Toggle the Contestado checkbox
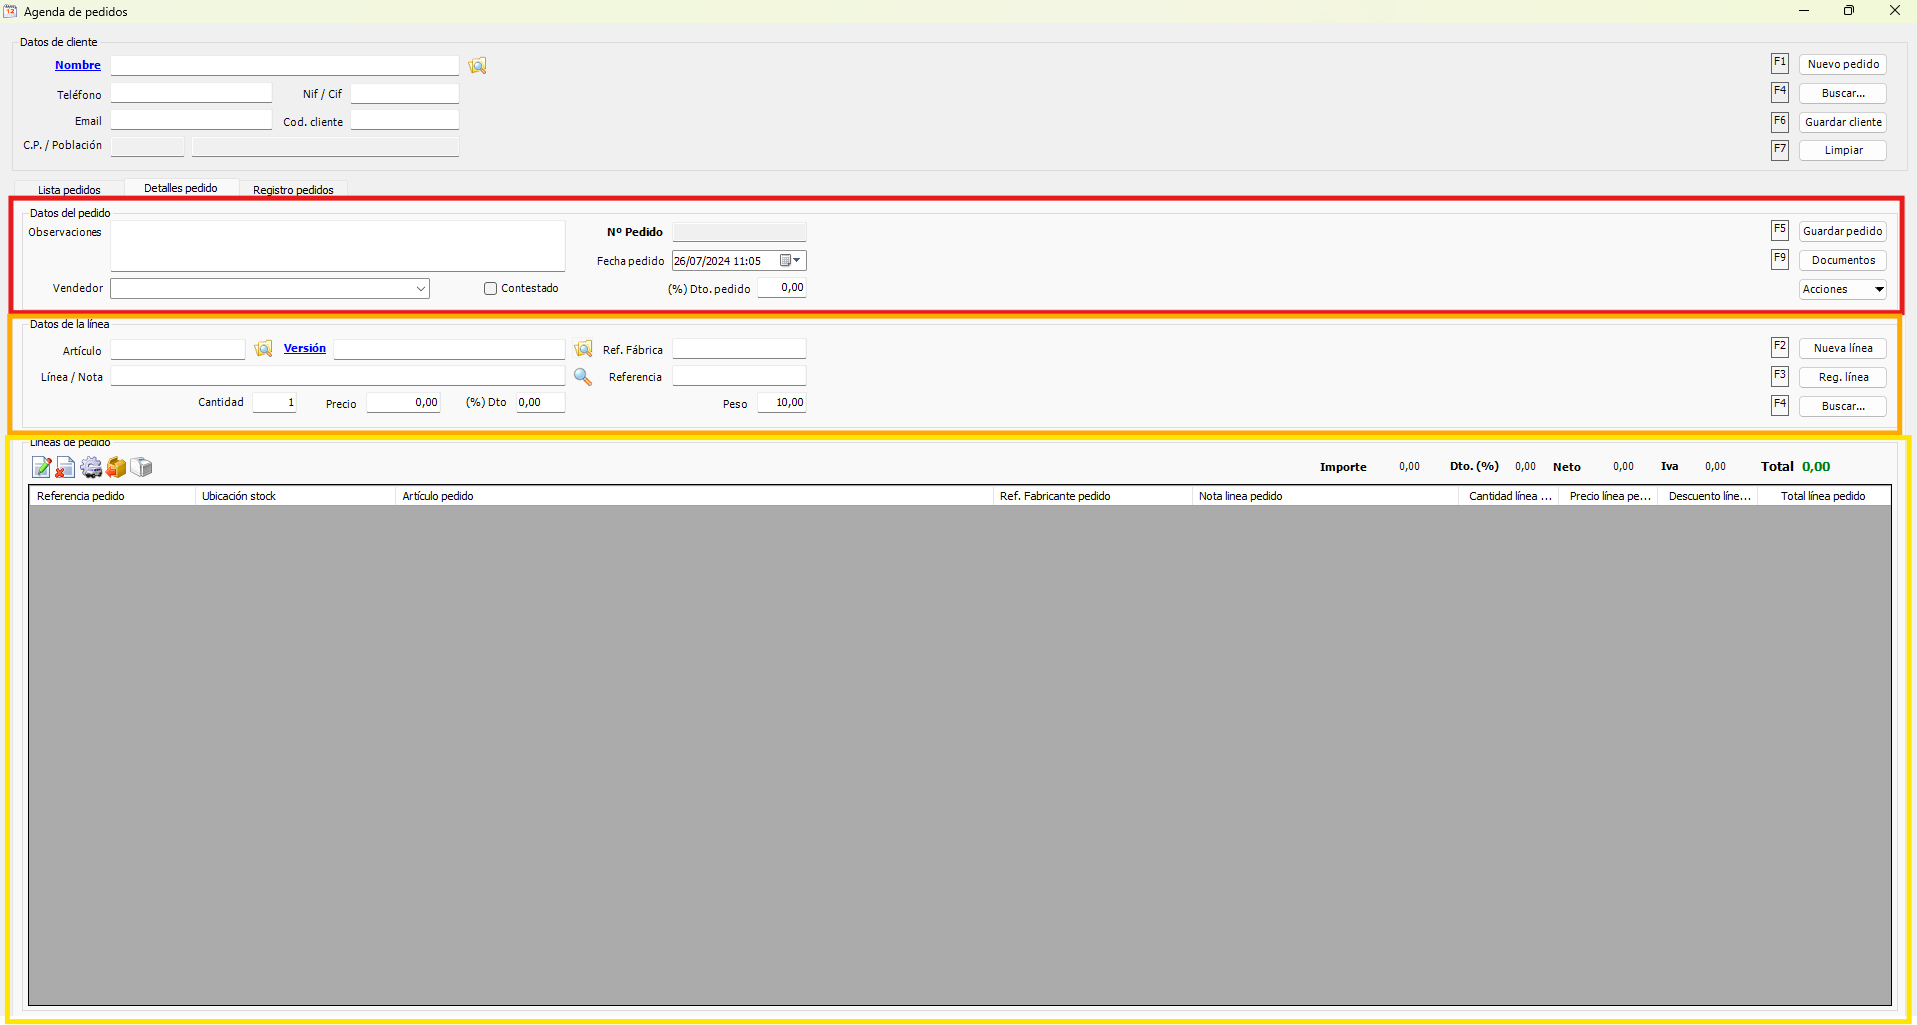The width and height of the screenshot is (1917, 1025). click(x=491, y=289)
